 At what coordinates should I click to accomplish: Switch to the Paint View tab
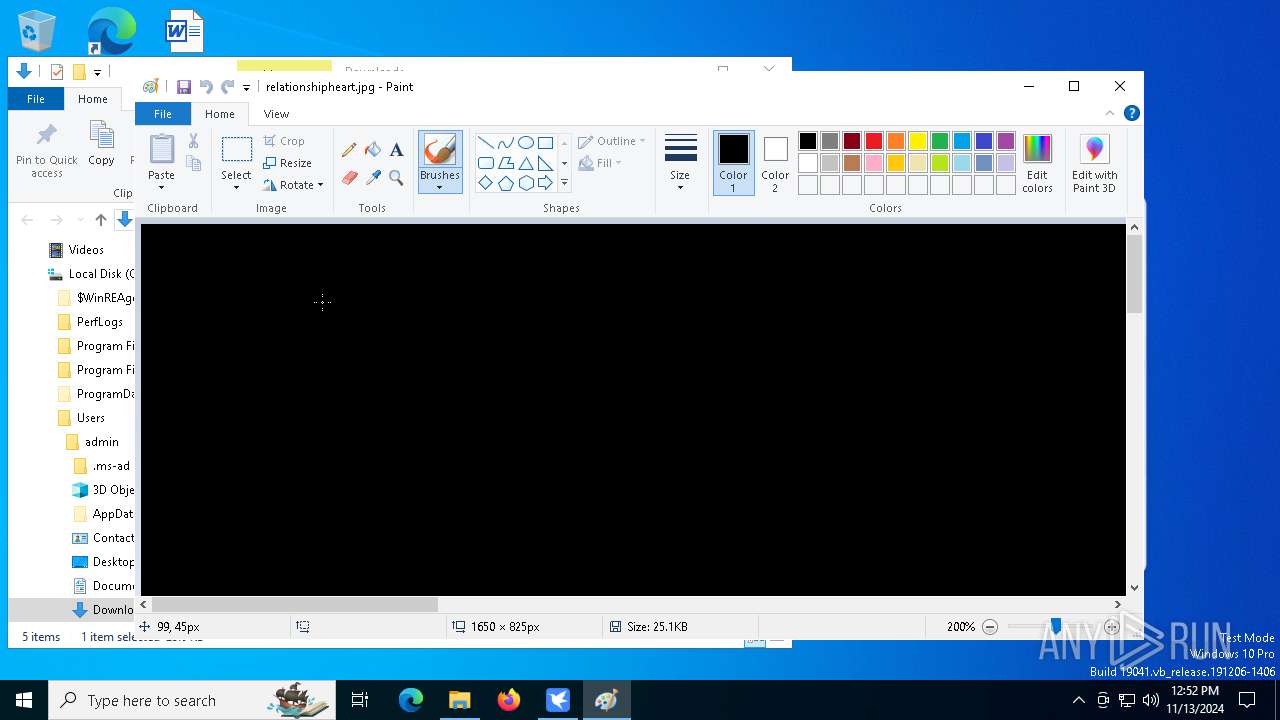pos(276,114)
